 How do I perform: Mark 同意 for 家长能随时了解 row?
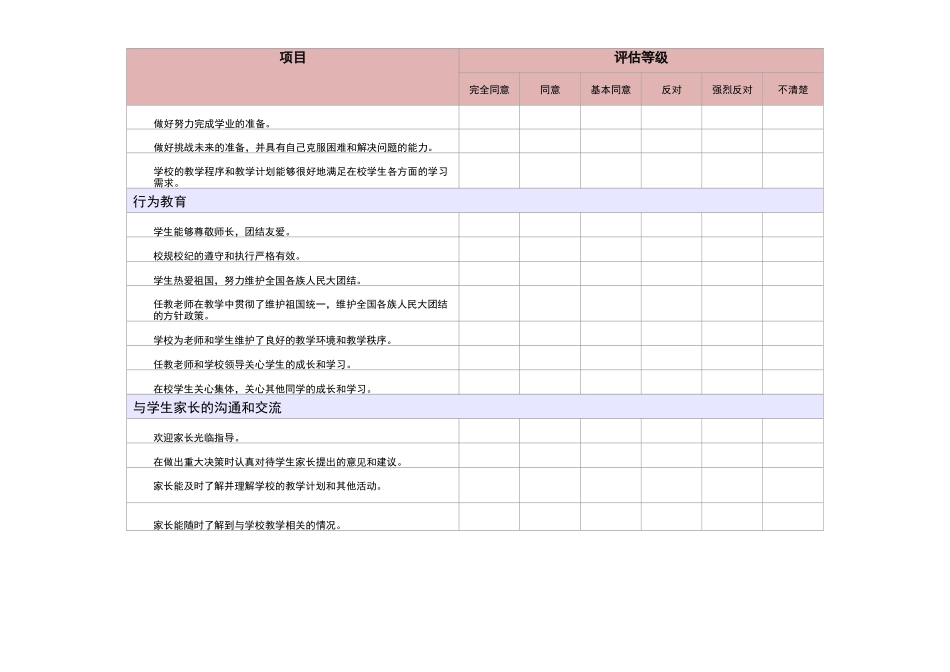point(550,517)
